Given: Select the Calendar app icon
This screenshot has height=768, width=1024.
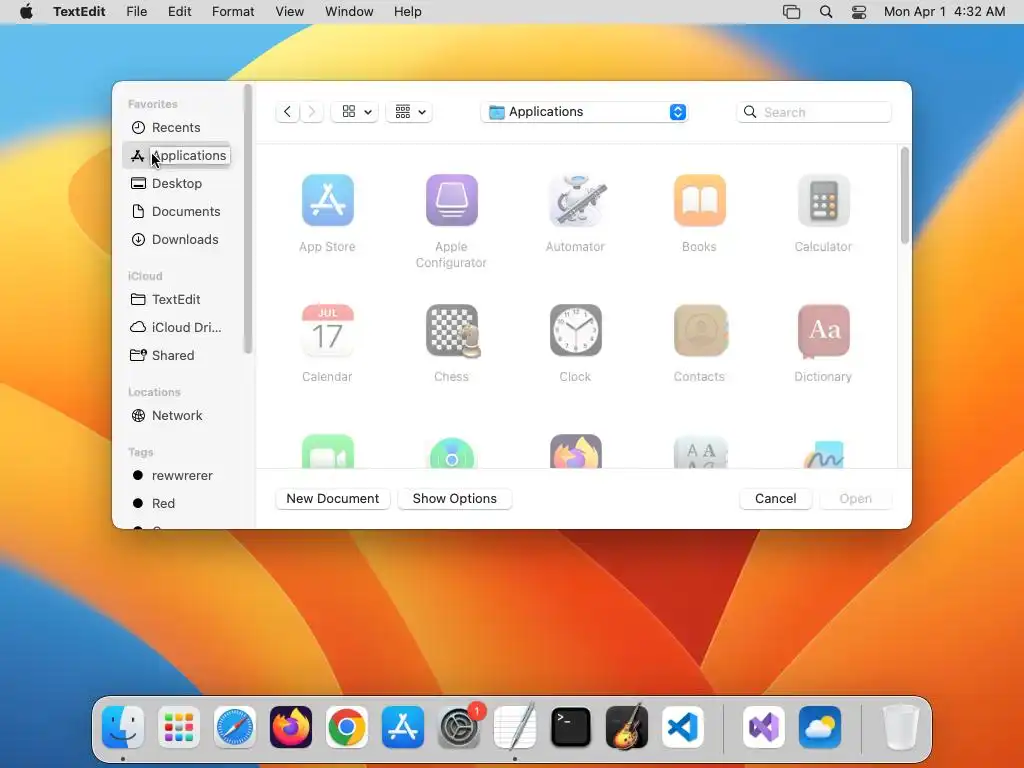Looking at the screenshot, I should pyautogui.click(x=328, y=330).
